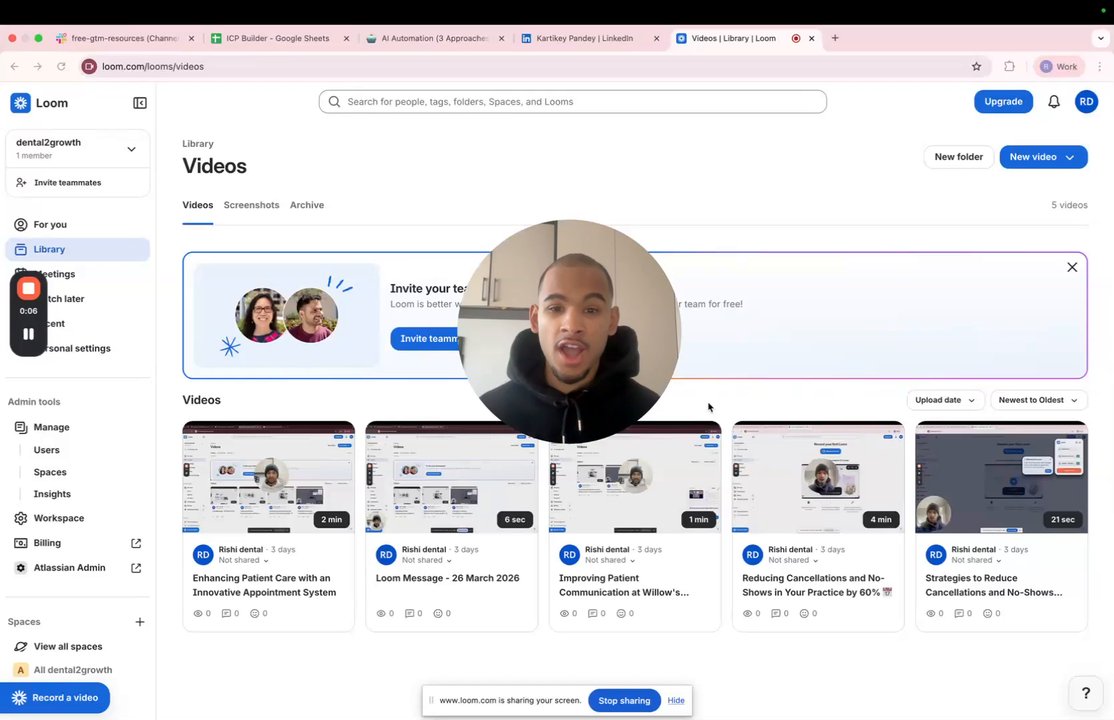Image resolution: width=1114 pixels, height=720 pixels.
Task: Click reactions icon on Improving Patient Communication video
Action: pos(621,613)
